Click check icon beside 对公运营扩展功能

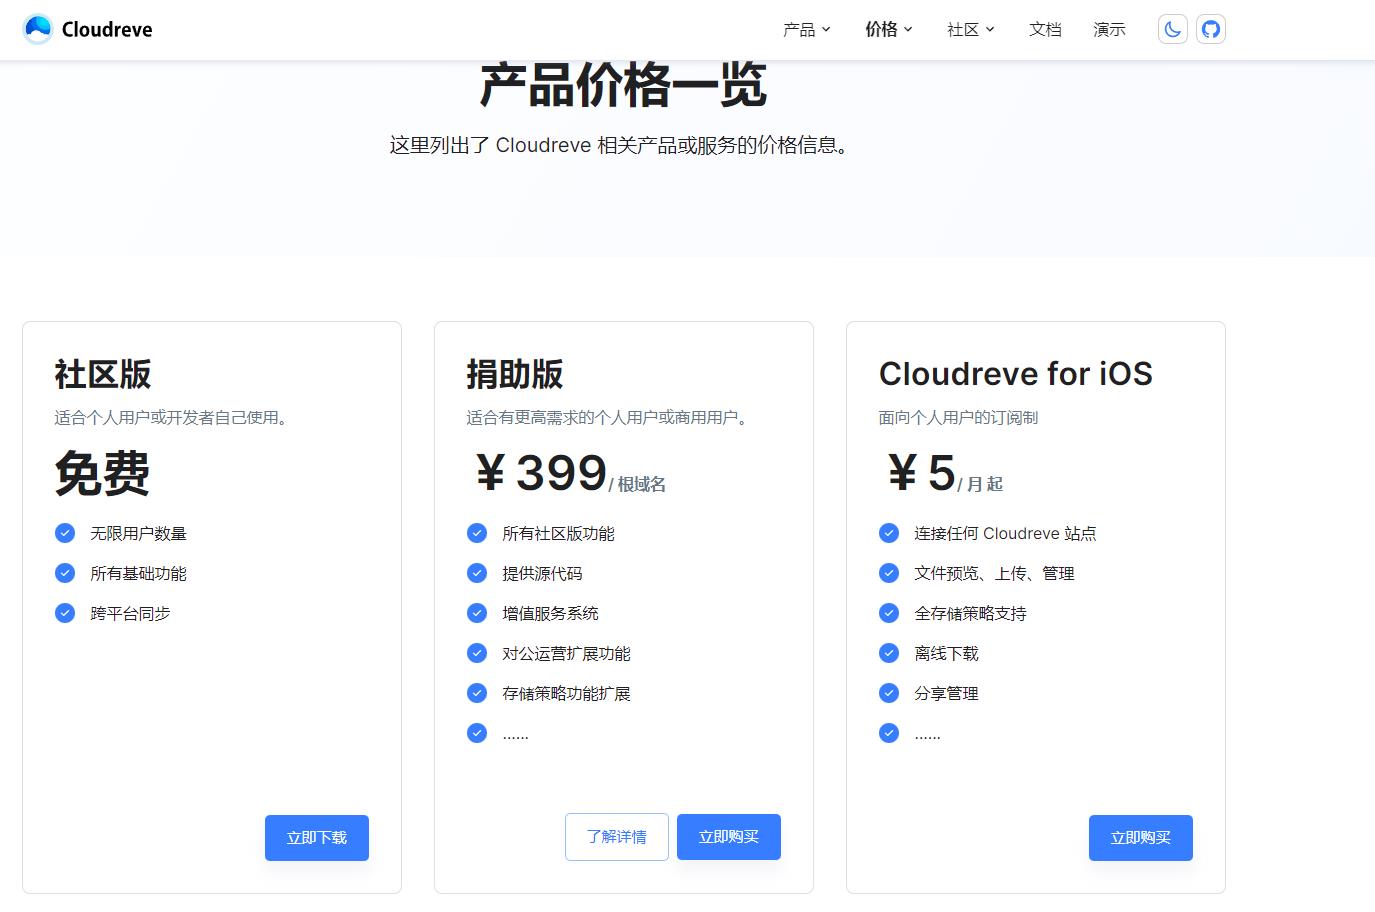(x=477, y=653)
